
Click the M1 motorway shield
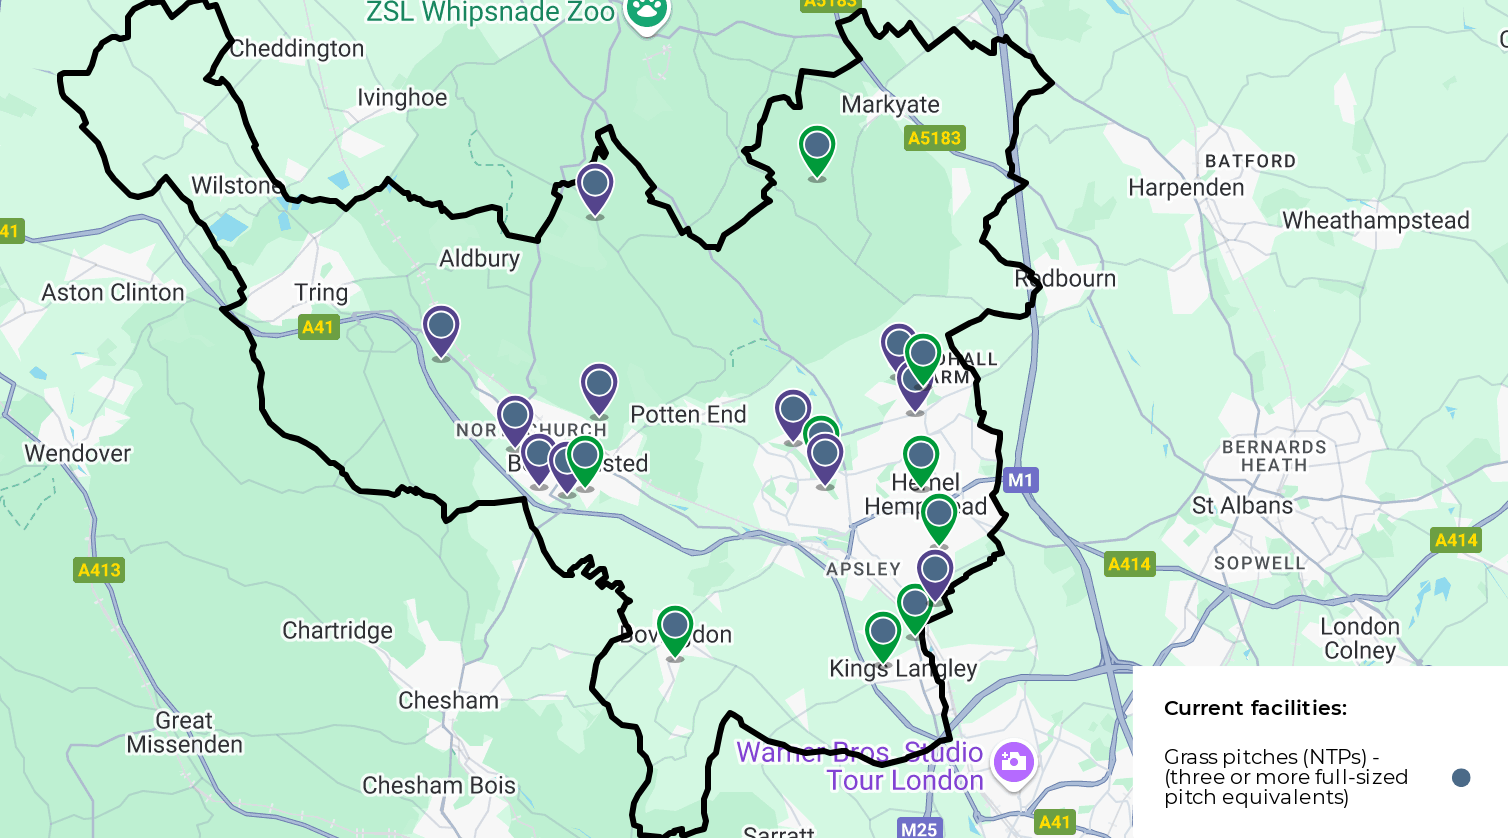click(x=1020, y=480)
